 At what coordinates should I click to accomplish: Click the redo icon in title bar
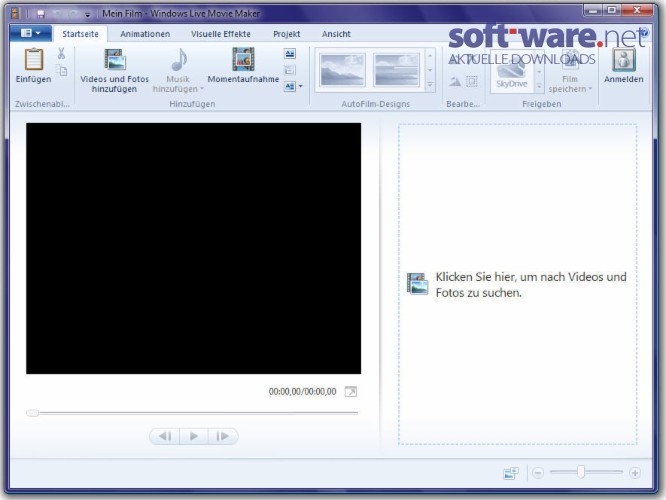tap(73, 14)
